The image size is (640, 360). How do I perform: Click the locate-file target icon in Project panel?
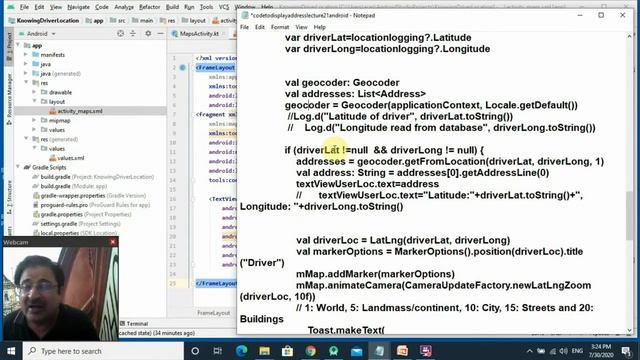(120, 33)
